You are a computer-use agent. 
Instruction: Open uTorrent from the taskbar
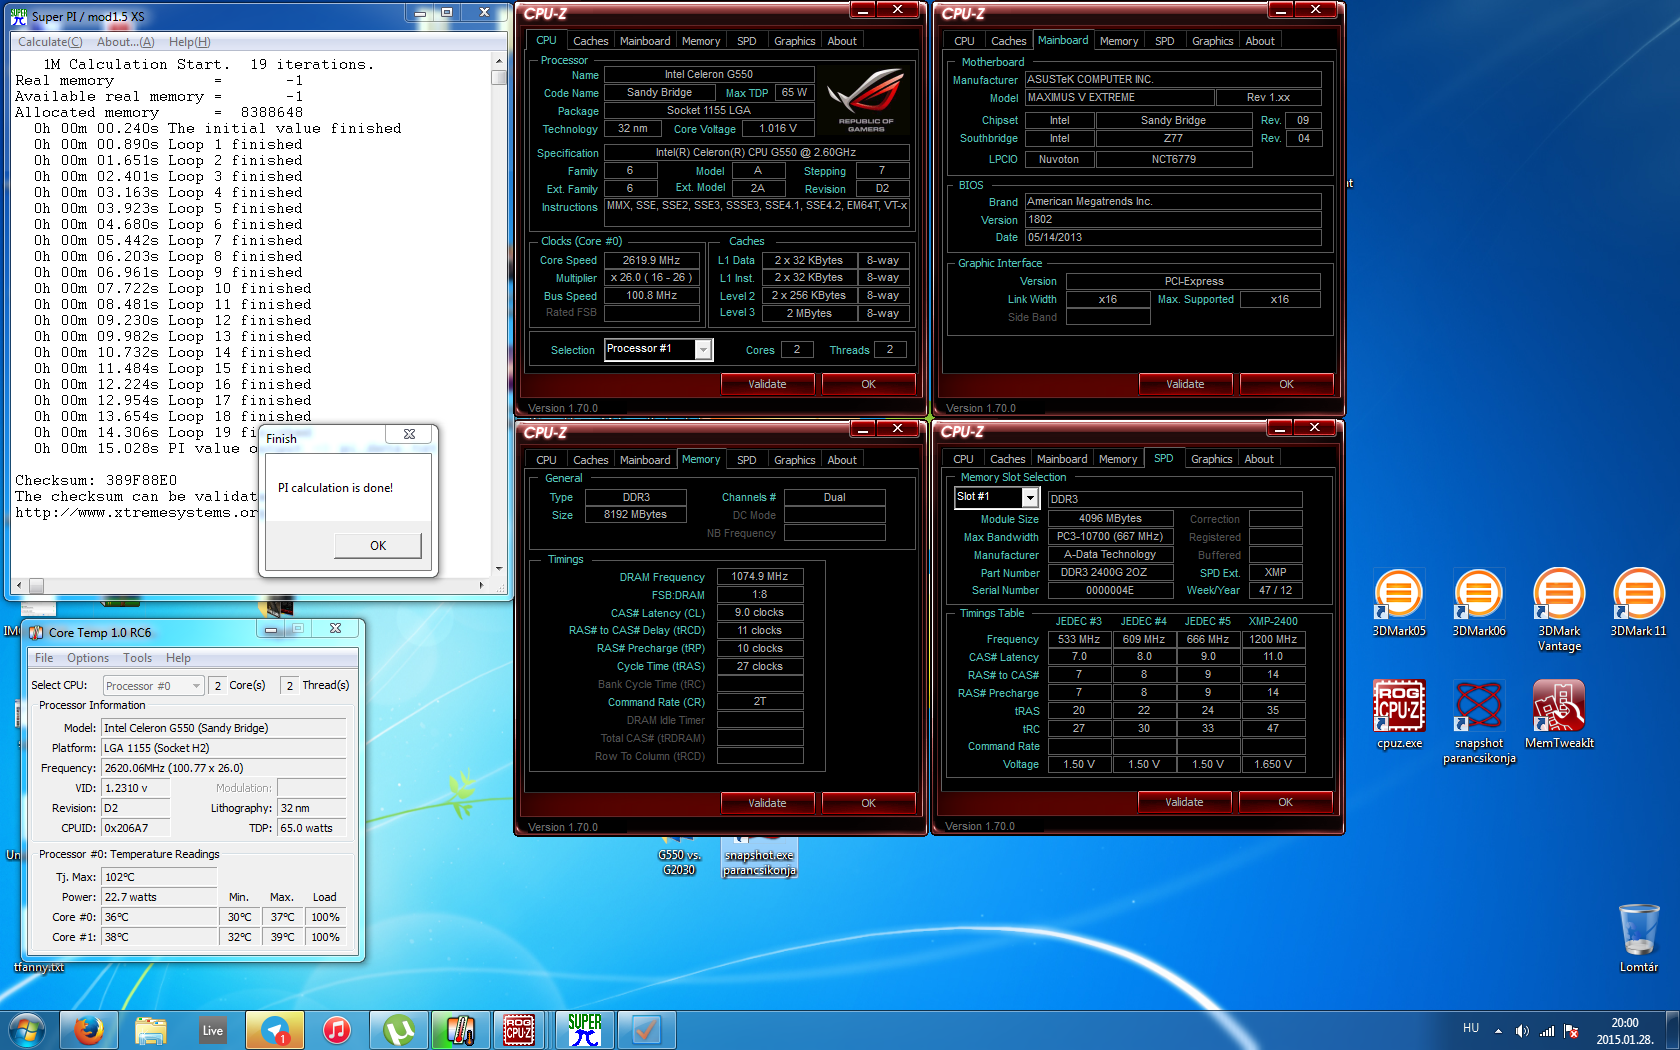click(399, 1030)
